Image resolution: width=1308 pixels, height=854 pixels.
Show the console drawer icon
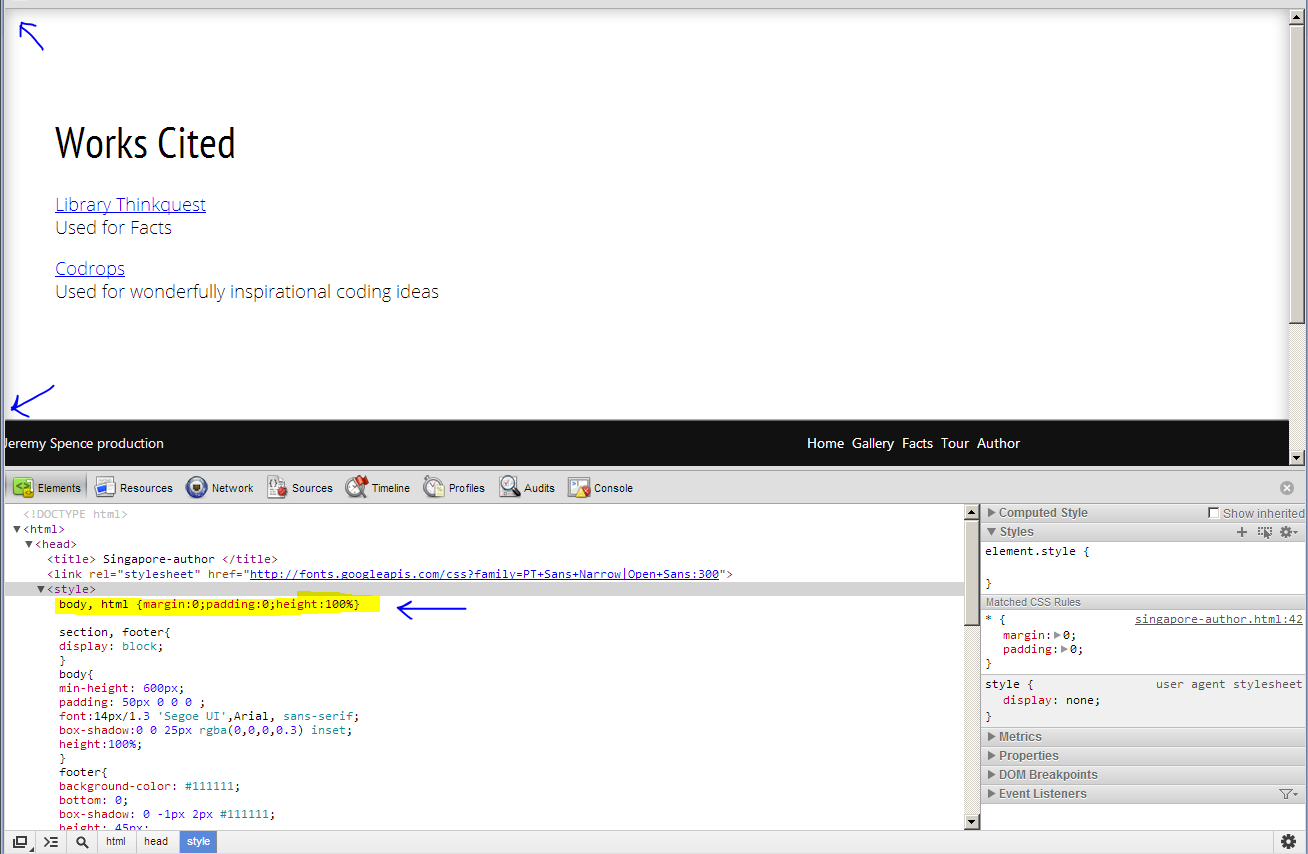pos(51,842)
